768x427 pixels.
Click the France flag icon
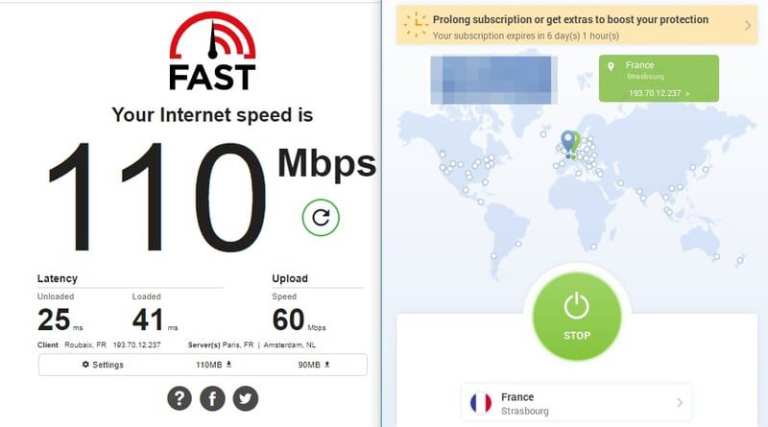(x=480, y=403)
